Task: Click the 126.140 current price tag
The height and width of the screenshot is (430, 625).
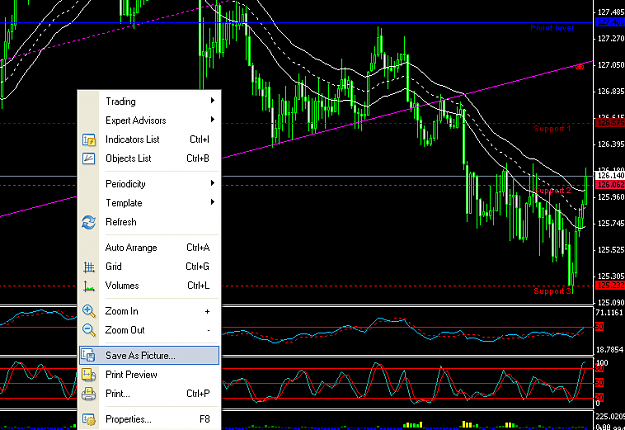Action: click(x=610, y=175)
